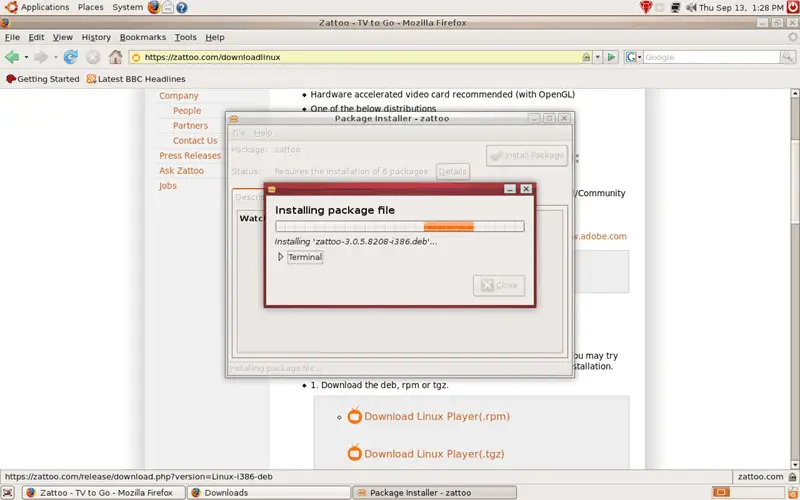Click the red update notifier tray icon
This screenshot has height=500, width=800.
pos(646,7)
